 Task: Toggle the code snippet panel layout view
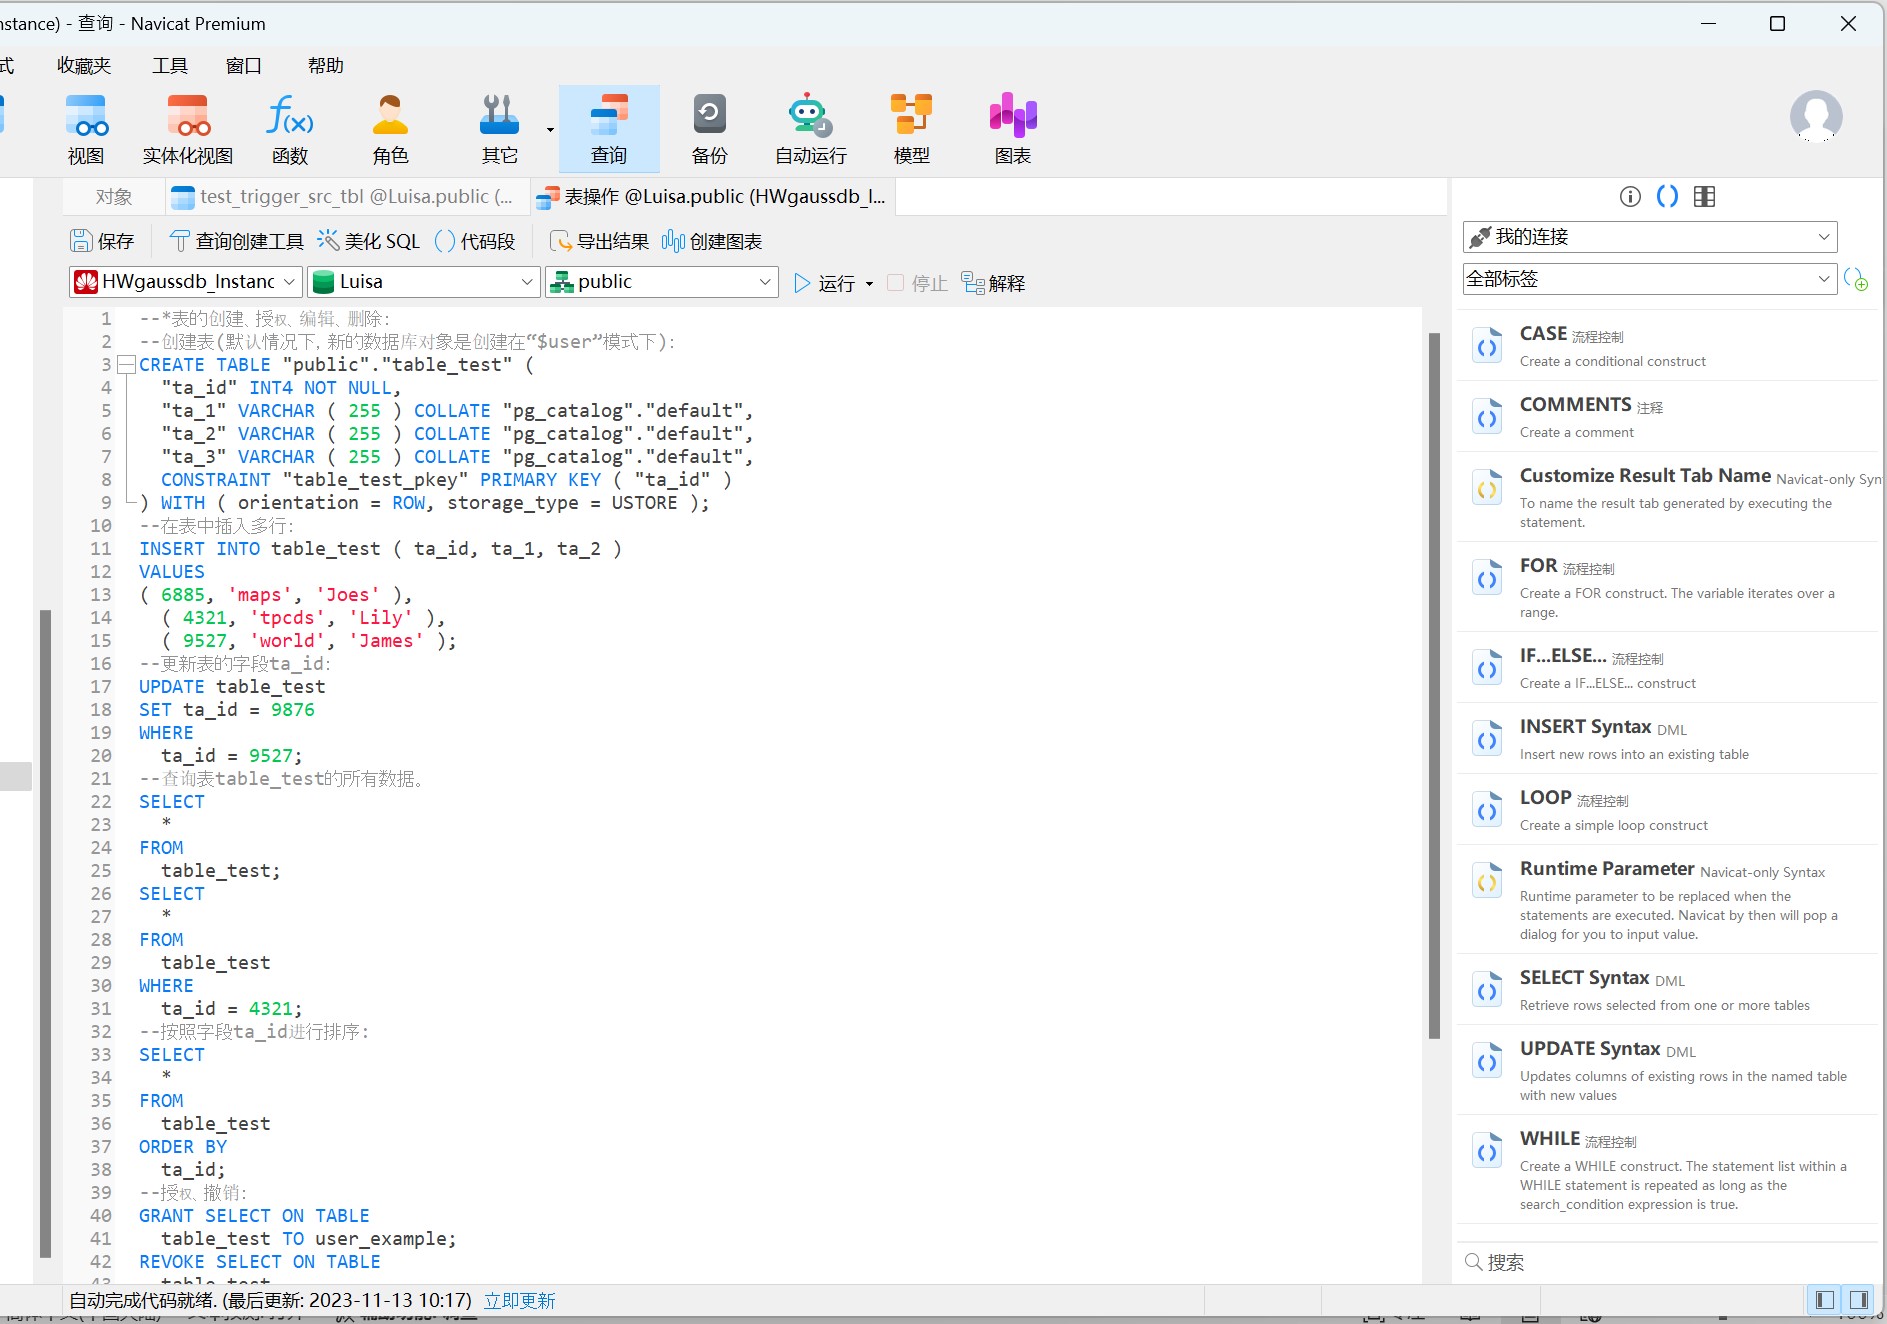pyautogui.click(x=1703, y=196)
